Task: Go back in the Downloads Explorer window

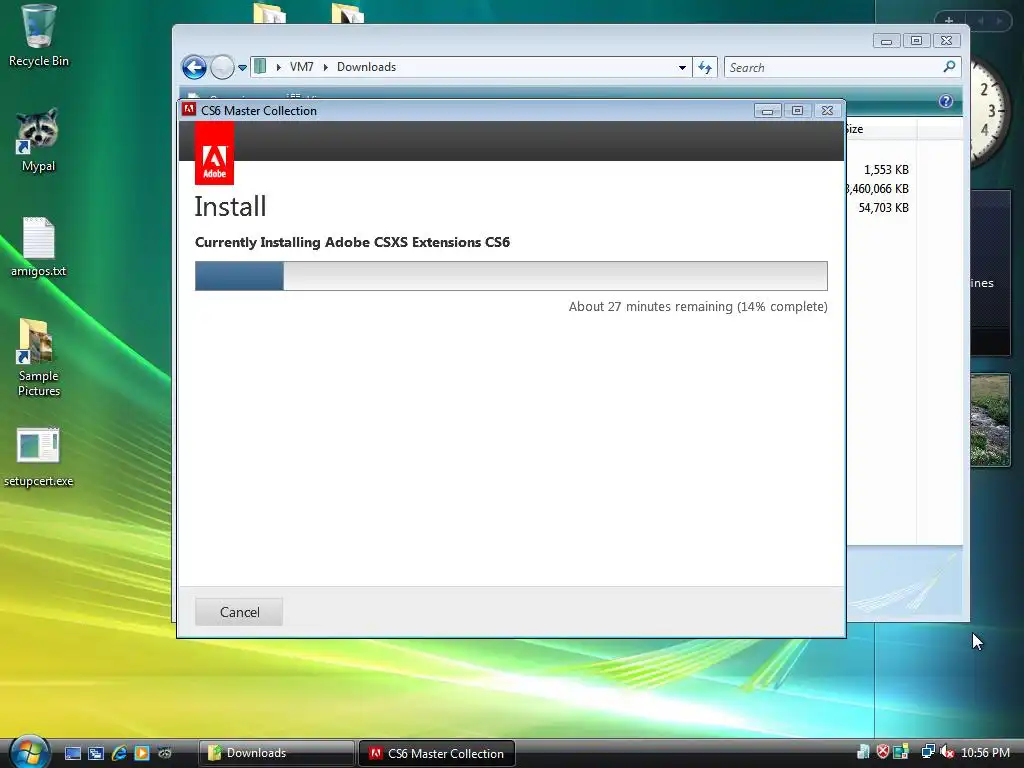Action: (194, 67)
